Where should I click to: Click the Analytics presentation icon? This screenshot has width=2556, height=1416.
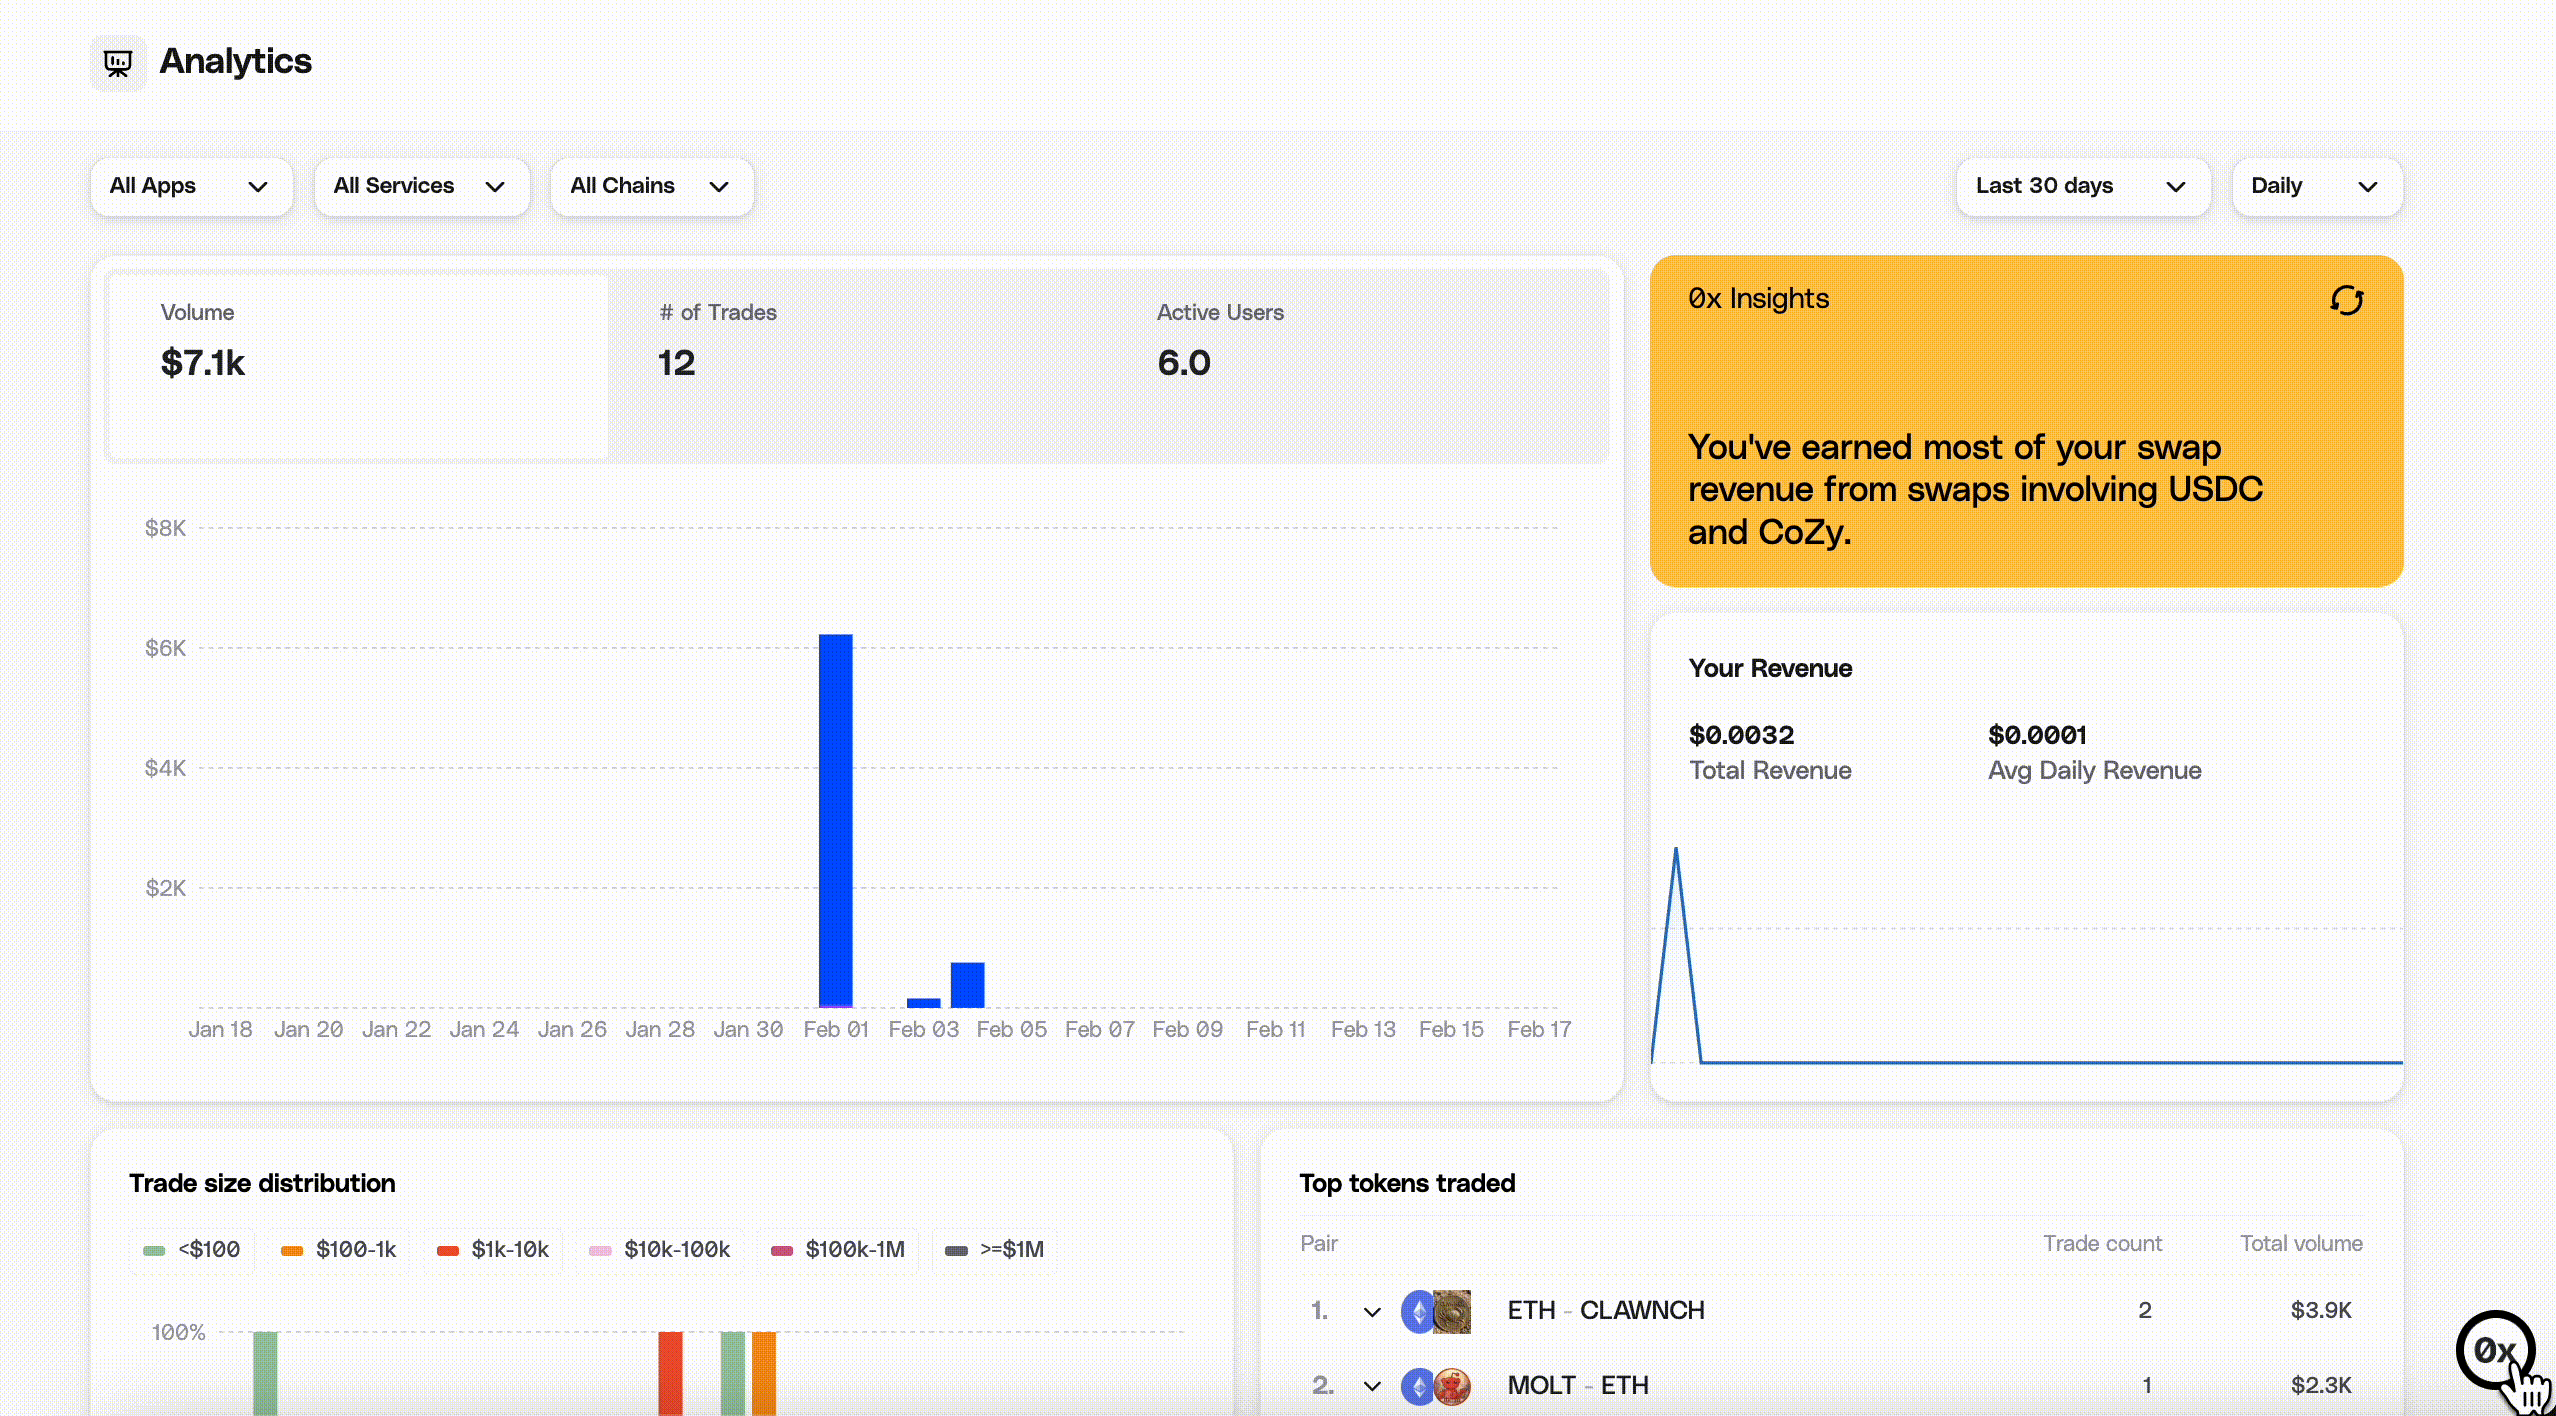tap(118, 64)
